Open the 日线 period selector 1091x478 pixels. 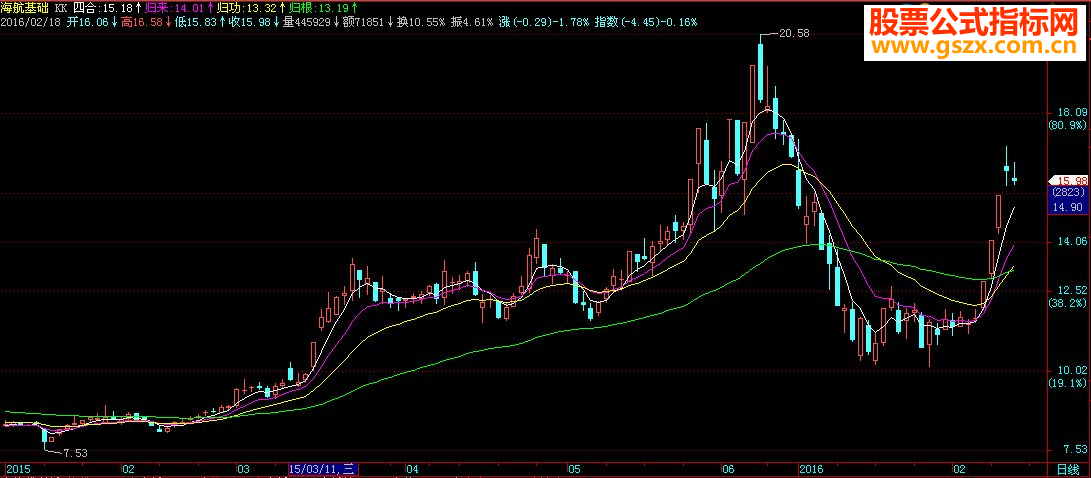(1068, 470)
